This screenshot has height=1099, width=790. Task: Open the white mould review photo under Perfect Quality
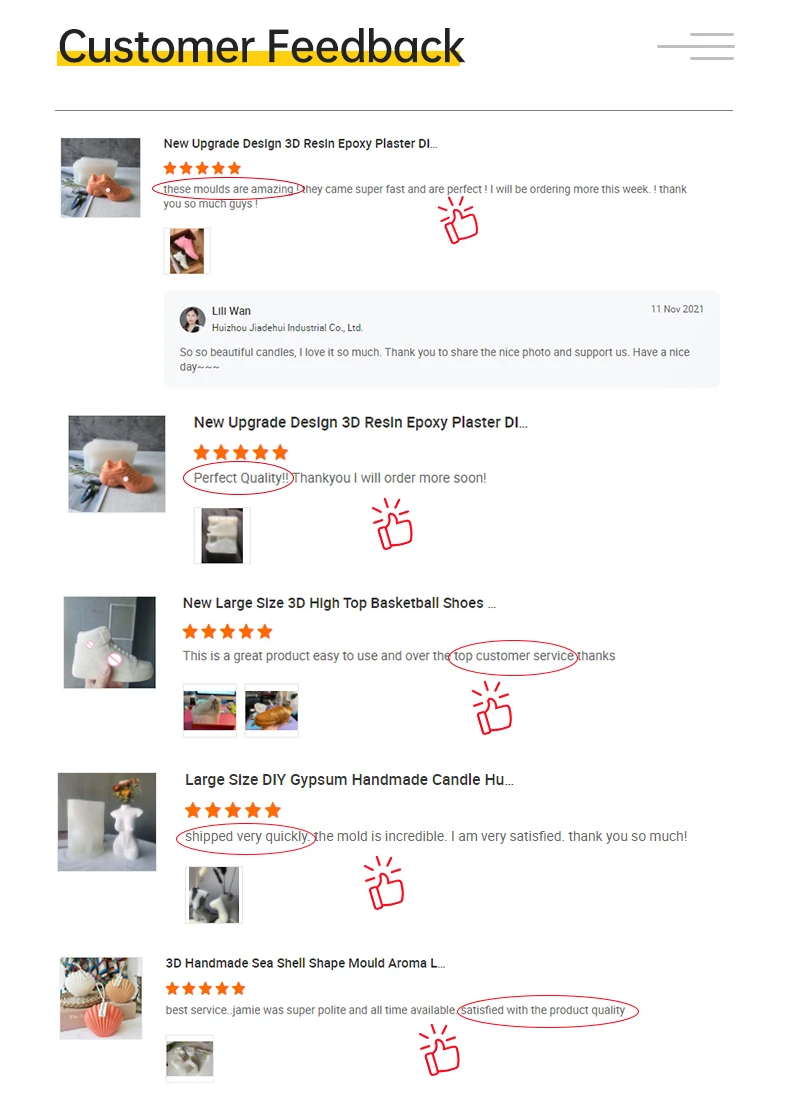tap(222, 535)
